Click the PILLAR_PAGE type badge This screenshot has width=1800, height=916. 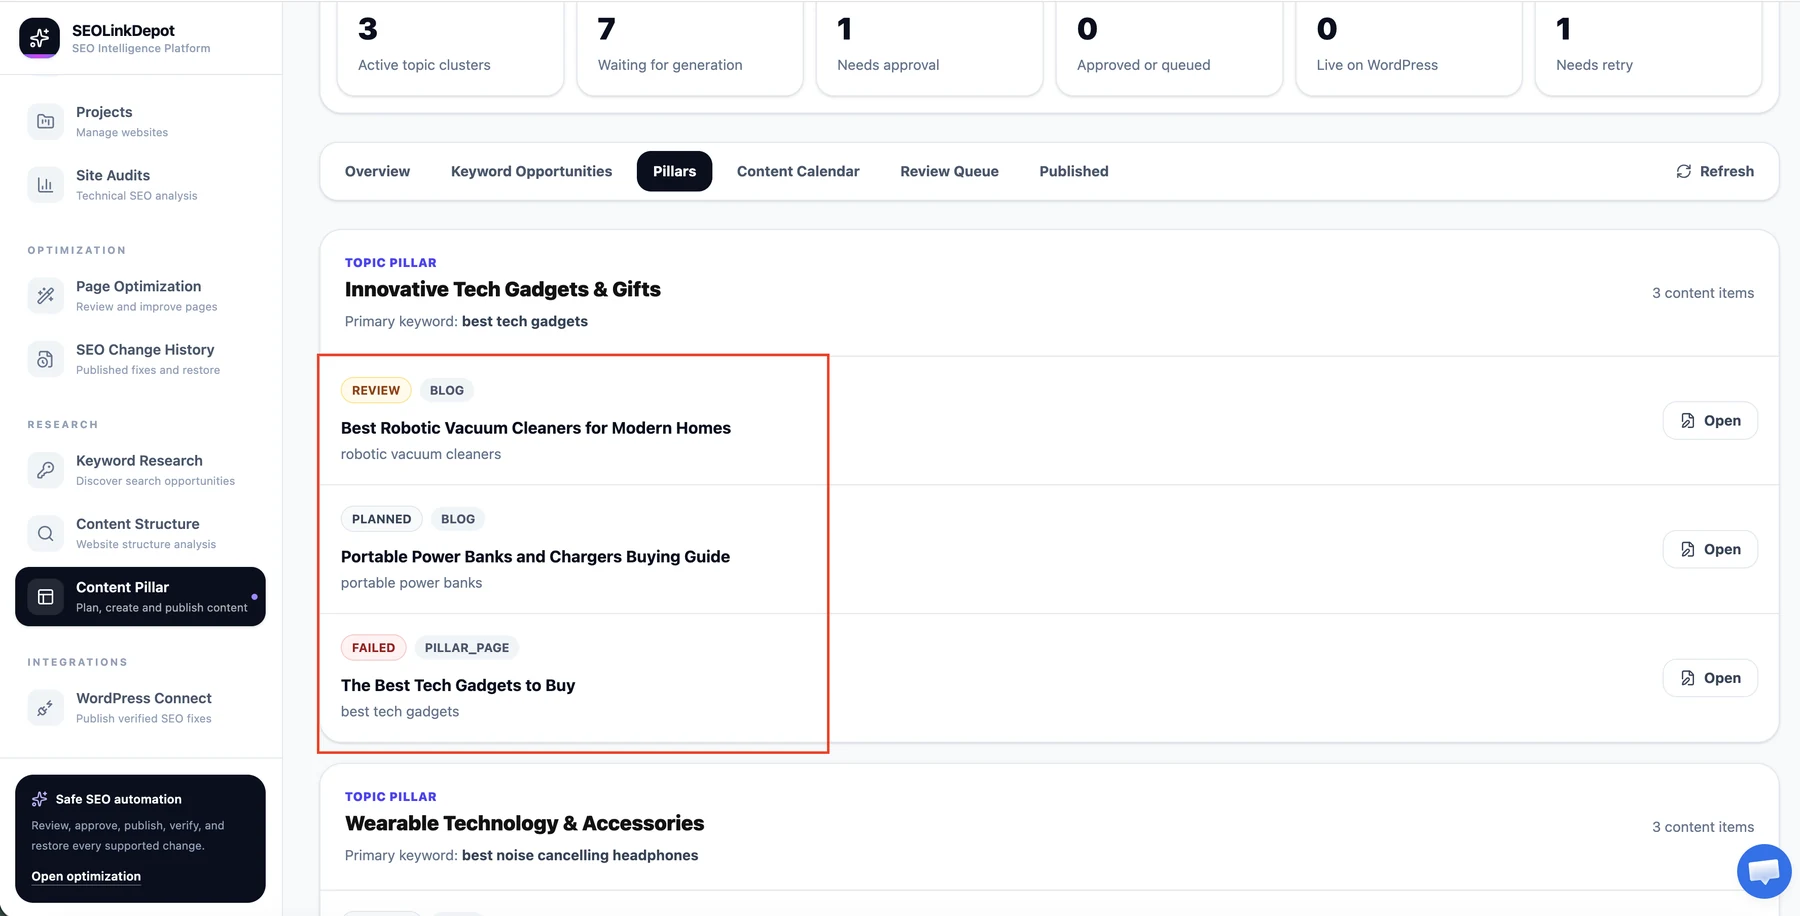467,648
